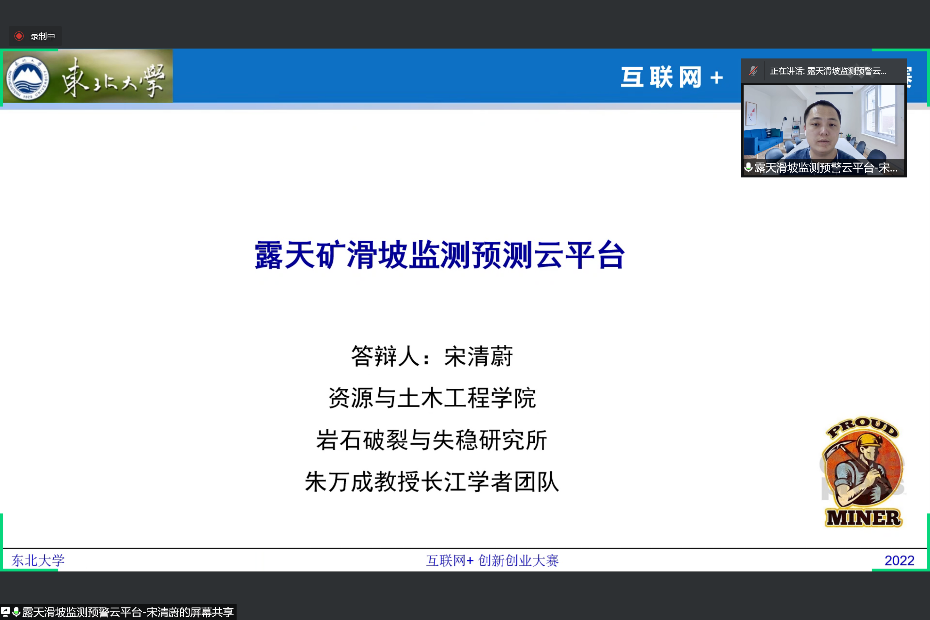Click the microphone icon in bottom-left sharing label

[x=16, y=612]
